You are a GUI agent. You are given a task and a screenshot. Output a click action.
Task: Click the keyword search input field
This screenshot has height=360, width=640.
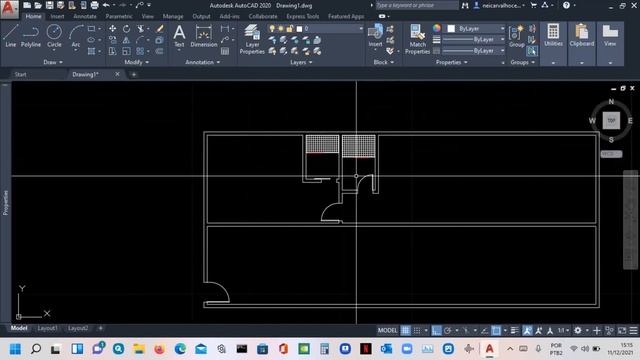point(417,5)
